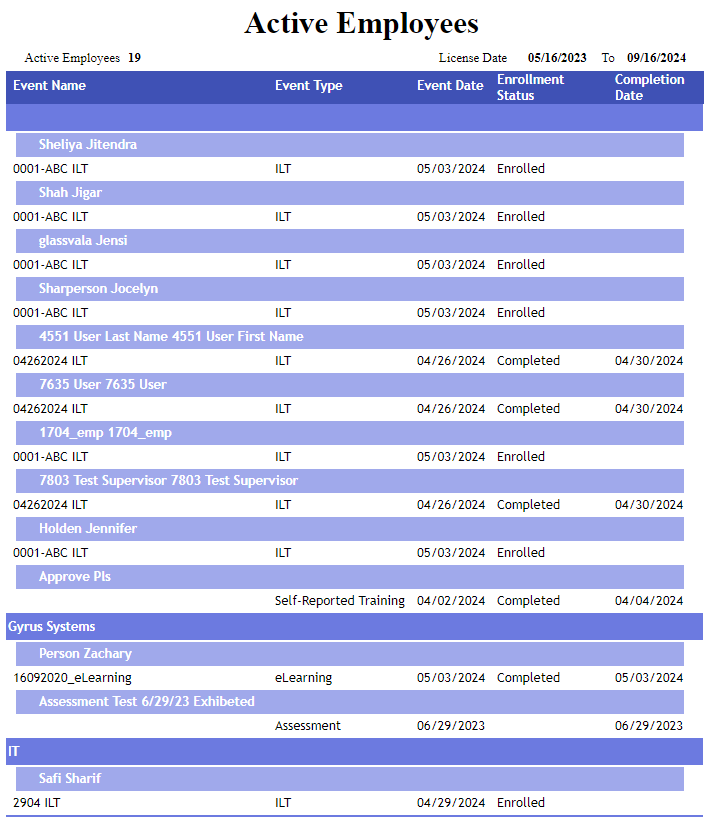The width and height of the screenshot is (710, 817).
Task: Collapse the IT group row
Action: tap(14, 751)
